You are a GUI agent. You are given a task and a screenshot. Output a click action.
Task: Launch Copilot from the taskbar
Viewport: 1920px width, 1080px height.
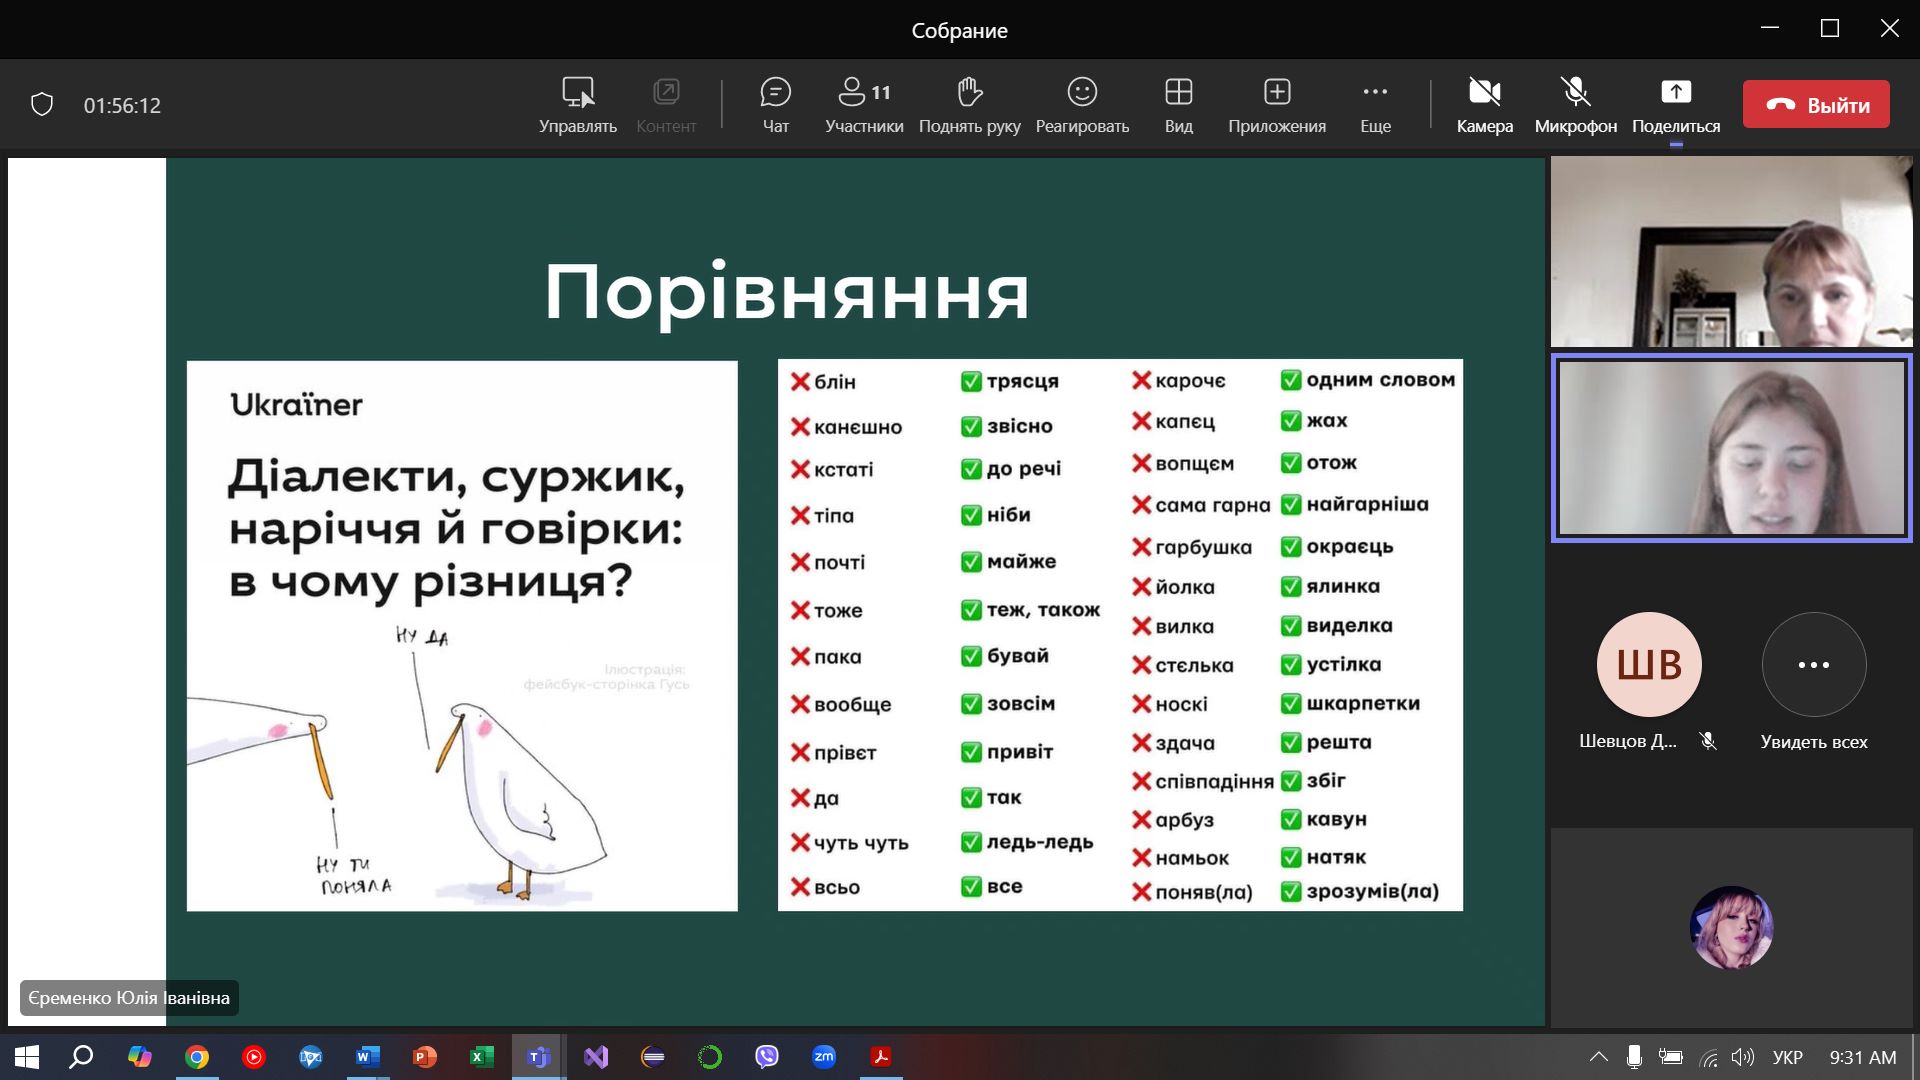[x=139, y=1057]
